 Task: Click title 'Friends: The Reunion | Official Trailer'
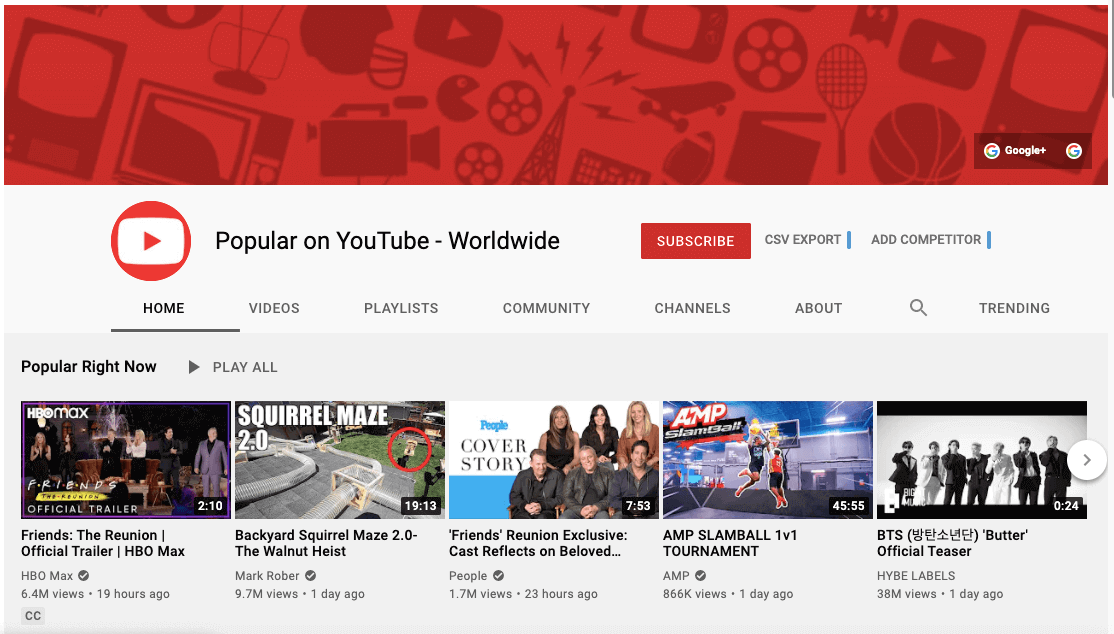tap(103, 543)
